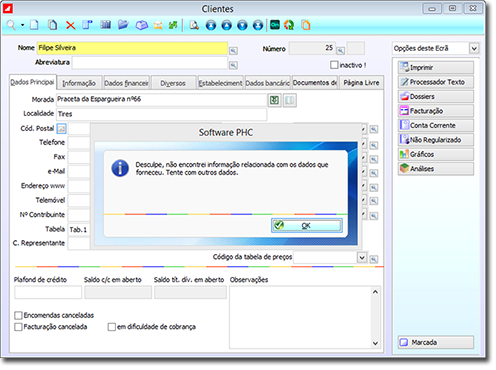496x370 pixels.
Task: Go to the first record arrow
Action: (211, 25)
